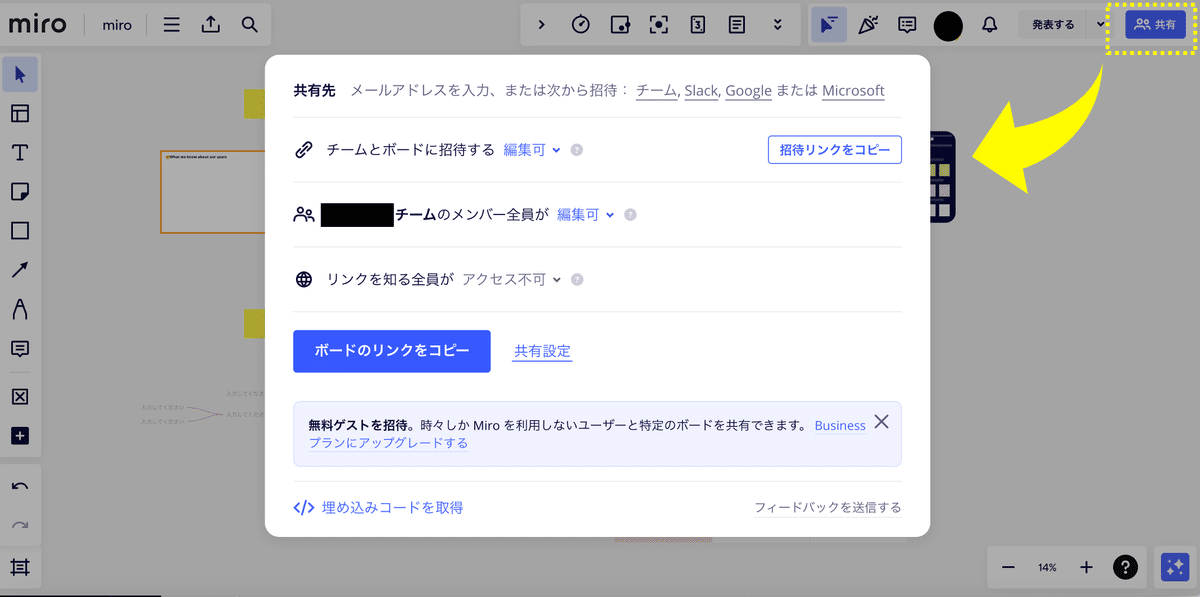Click the globe icon in link access row
This screenshot has height=597, width=1200.
pyautogui.click(x=304, y=280)
